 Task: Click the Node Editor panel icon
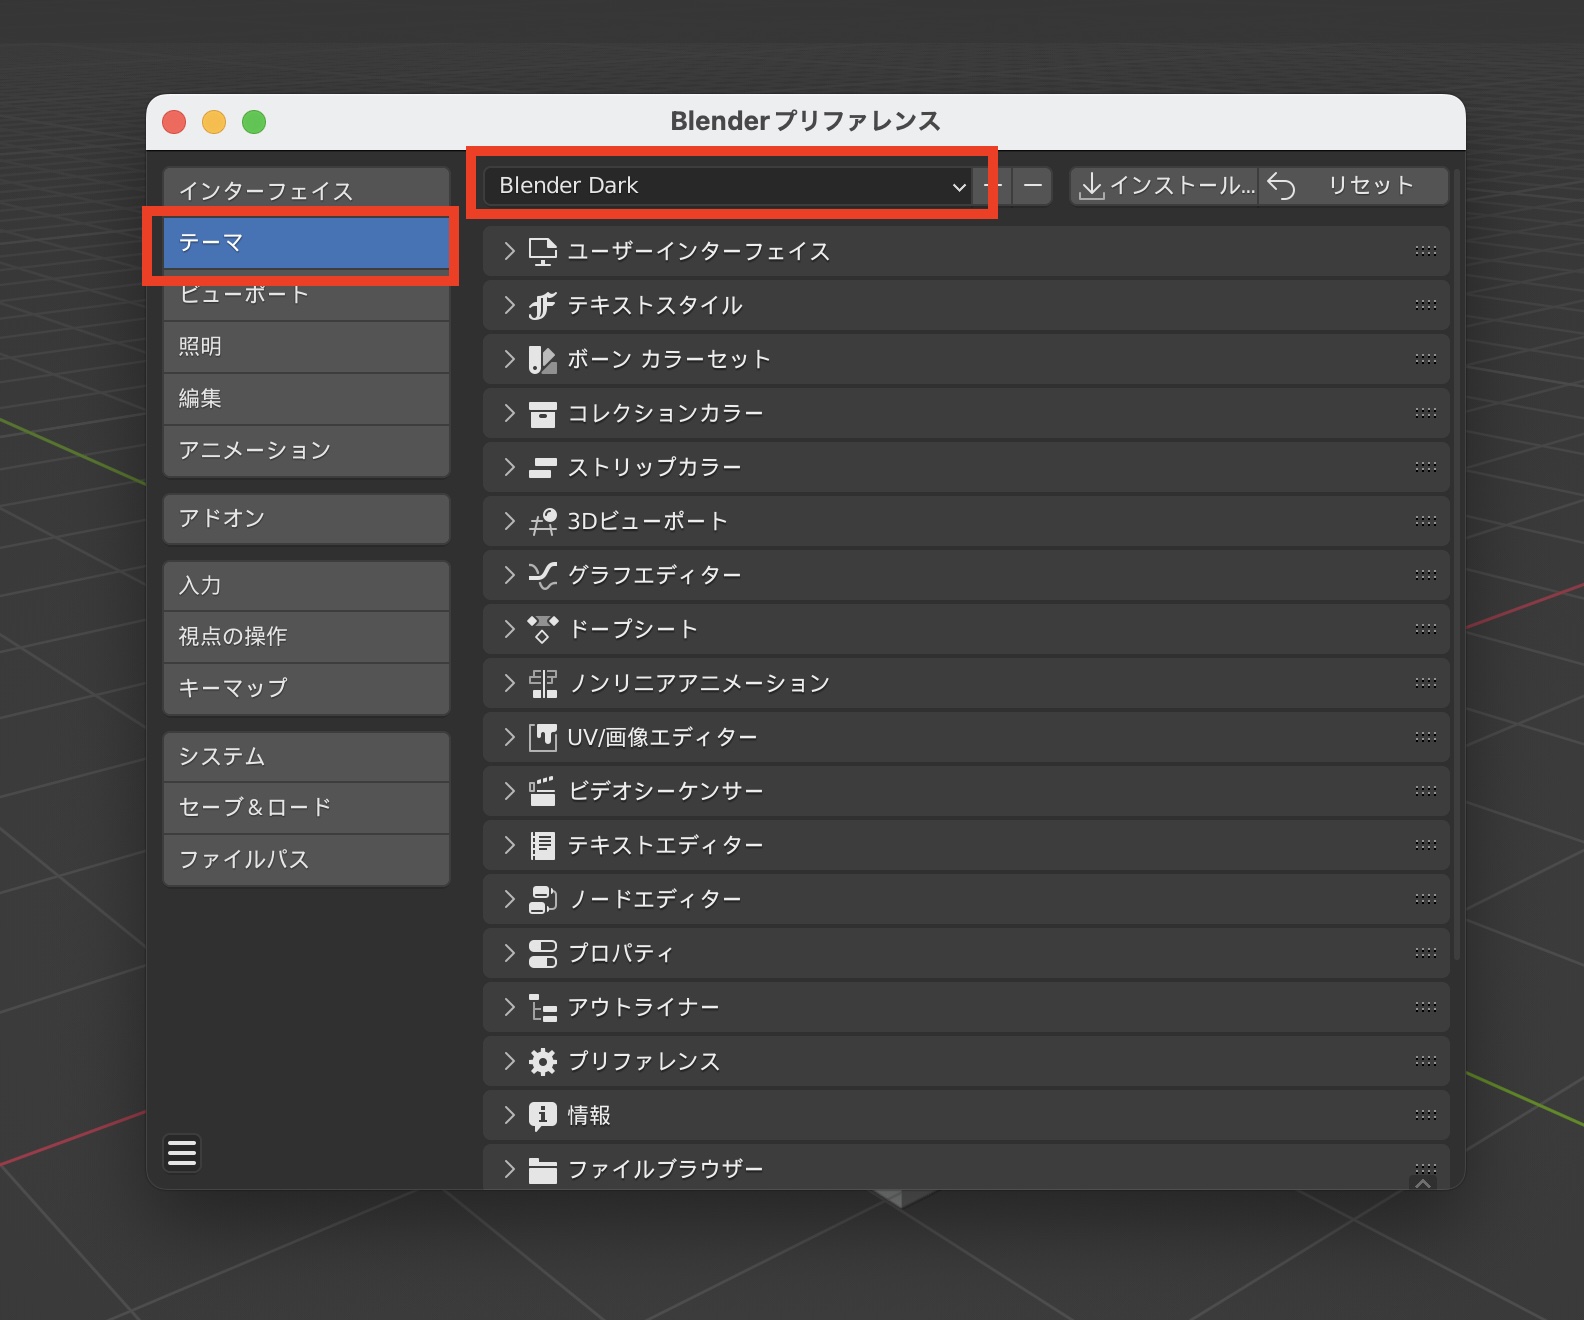point(542,900)
